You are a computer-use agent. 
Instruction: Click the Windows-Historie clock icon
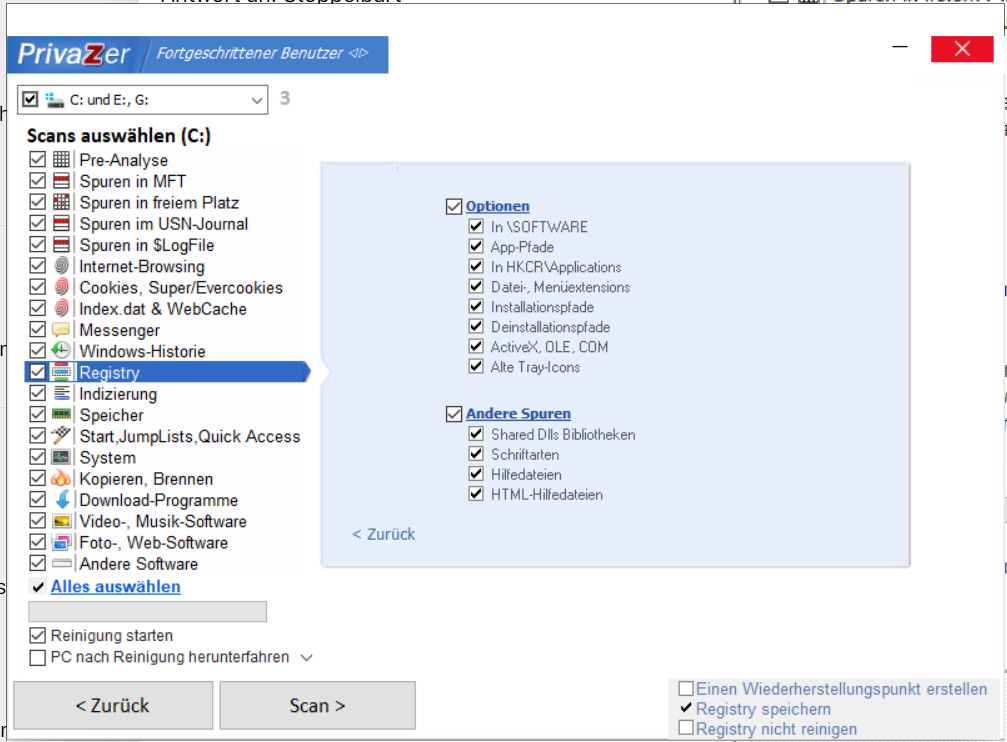(x=62, y=351)
